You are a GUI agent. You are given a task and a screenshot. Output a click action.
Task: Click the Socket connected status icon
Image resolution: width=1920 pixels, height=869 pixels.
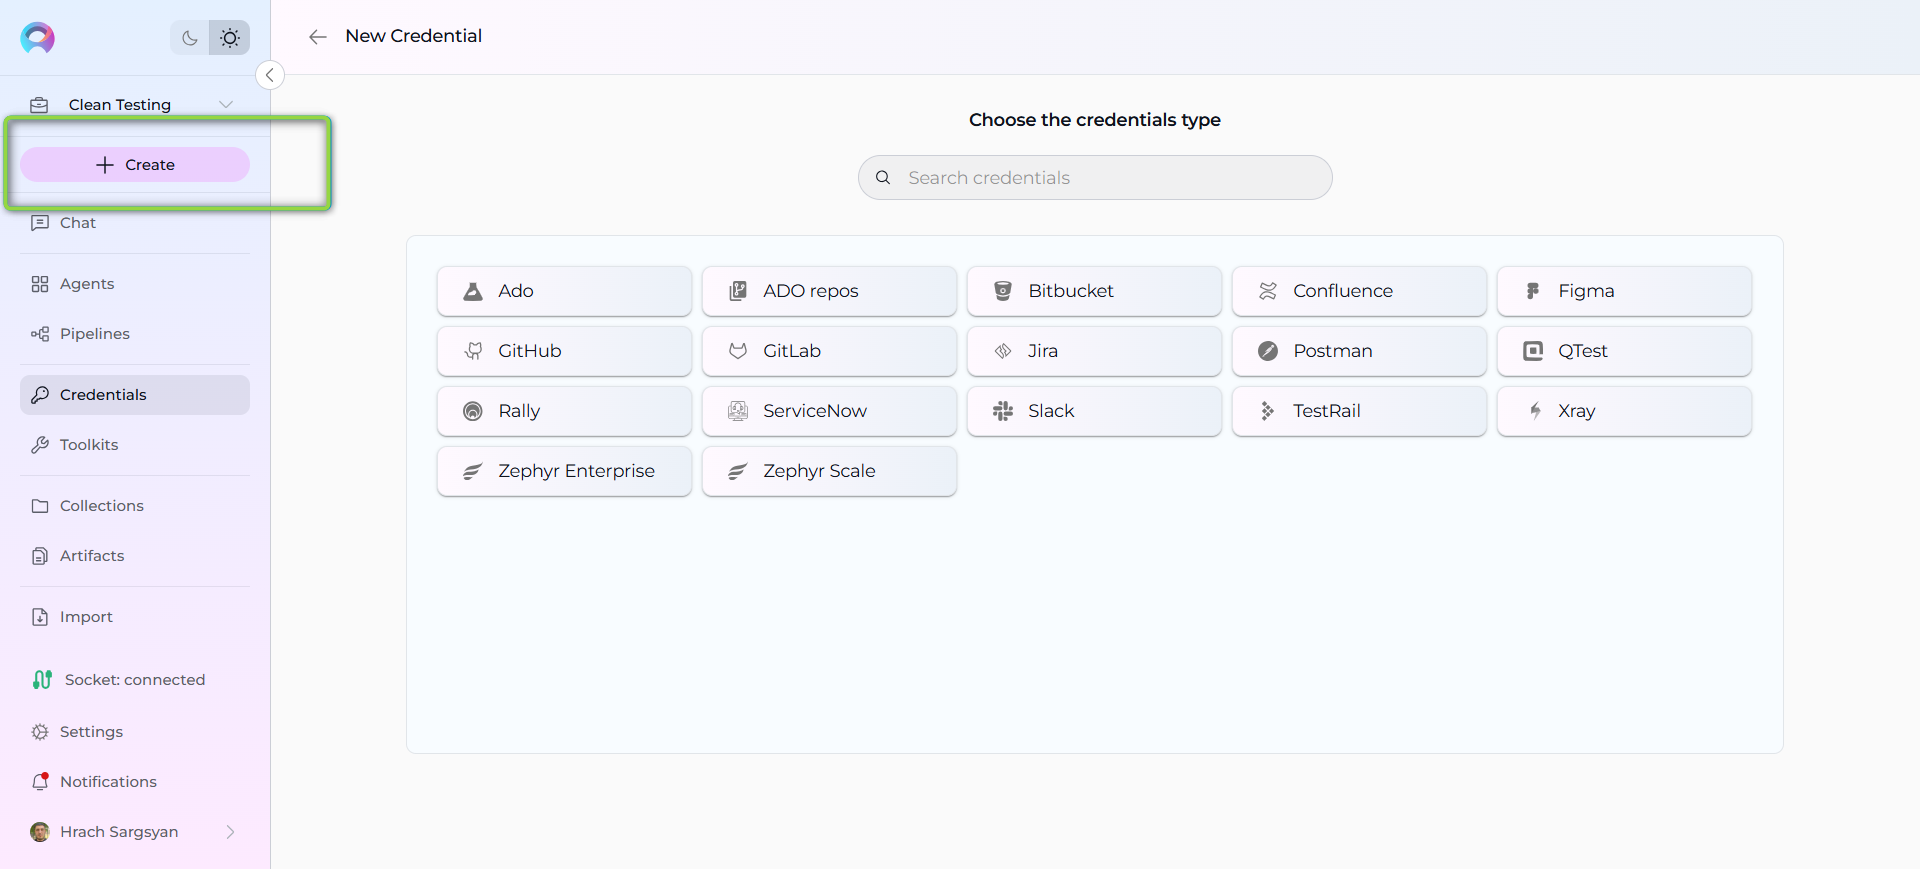pos(42,680)
